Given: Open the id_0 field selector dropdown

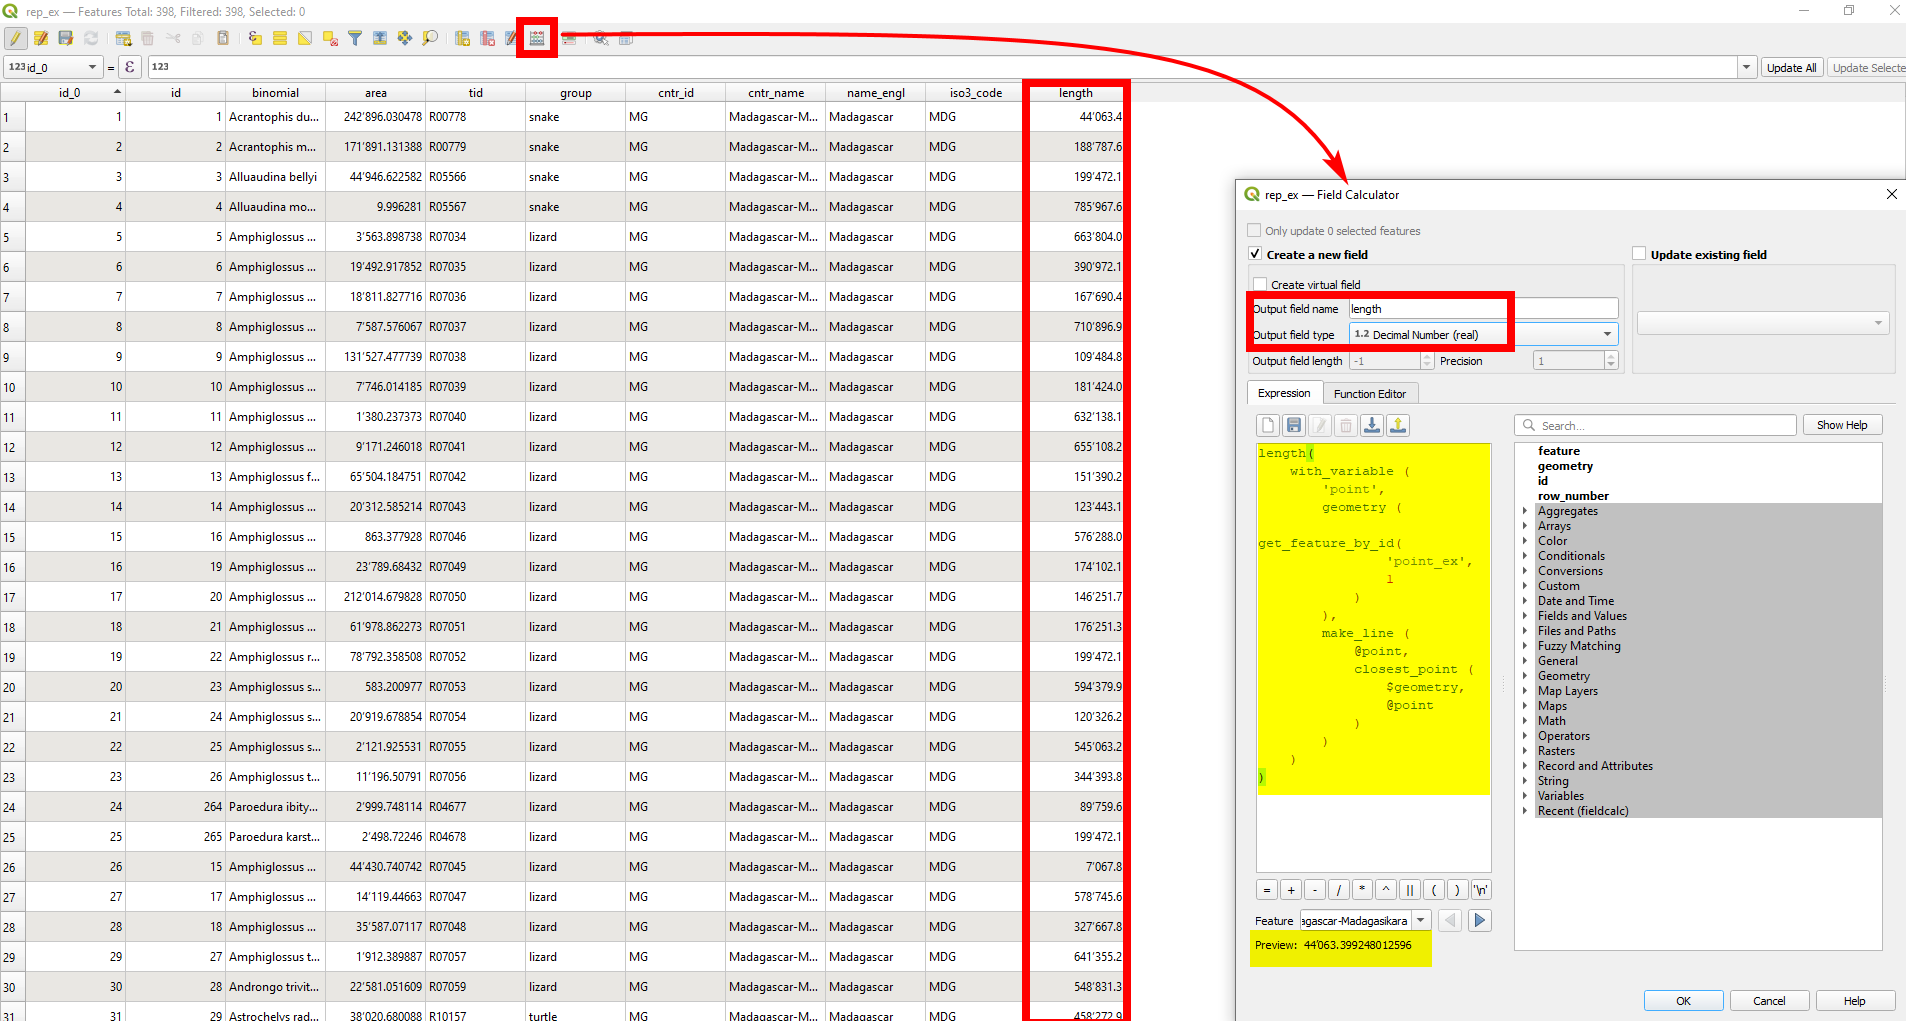Looking at the screenshot, I should tap(54, 67).
